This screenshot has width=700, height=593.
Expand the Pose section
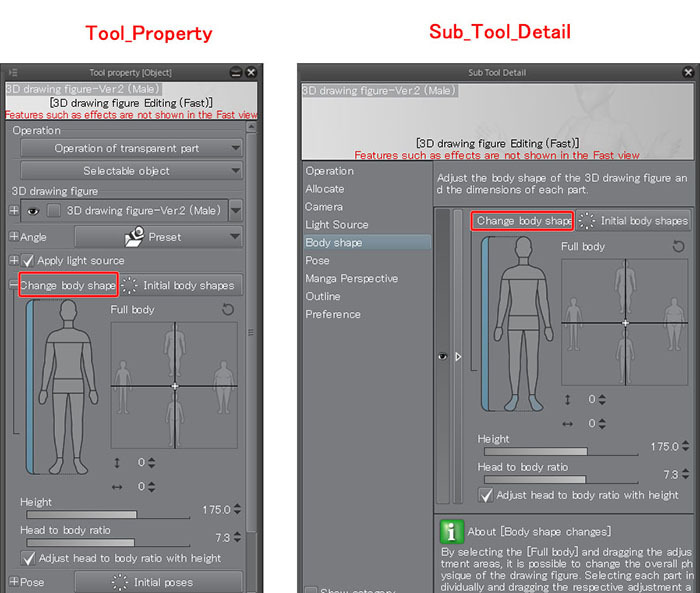14,581
